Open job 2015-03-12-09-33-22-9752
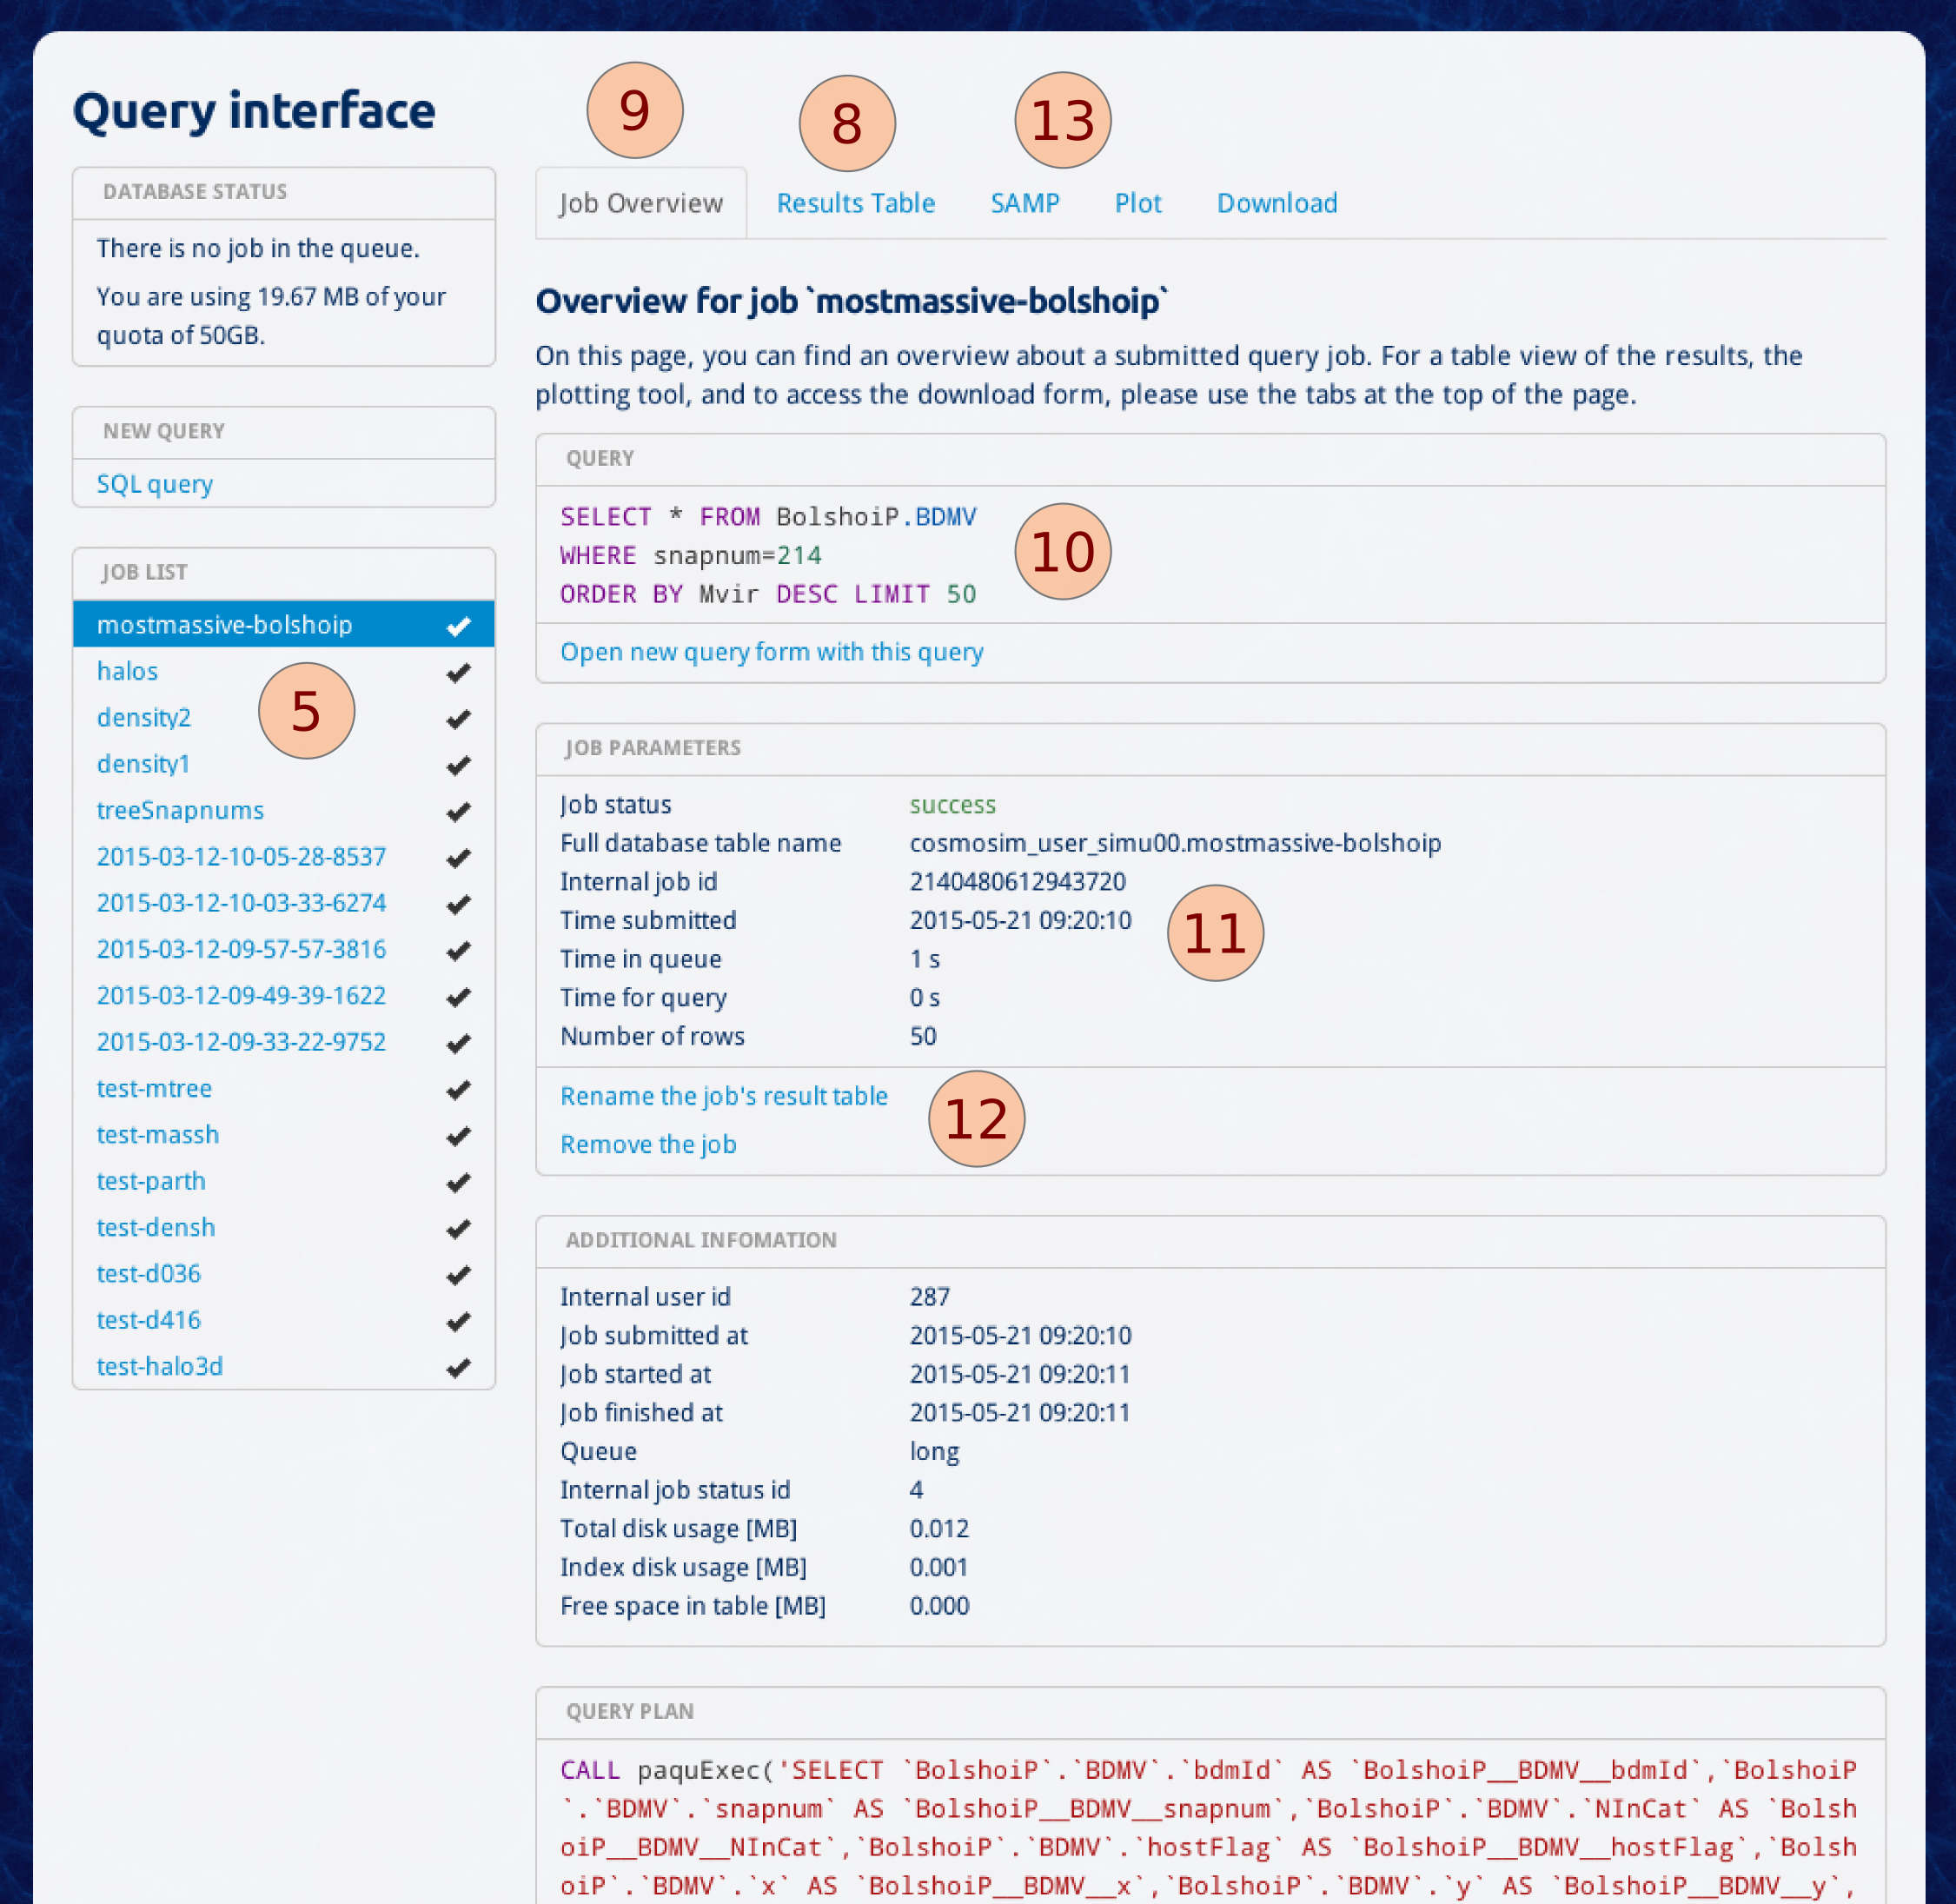The image size is (1956, 1904). [241, 1042]
